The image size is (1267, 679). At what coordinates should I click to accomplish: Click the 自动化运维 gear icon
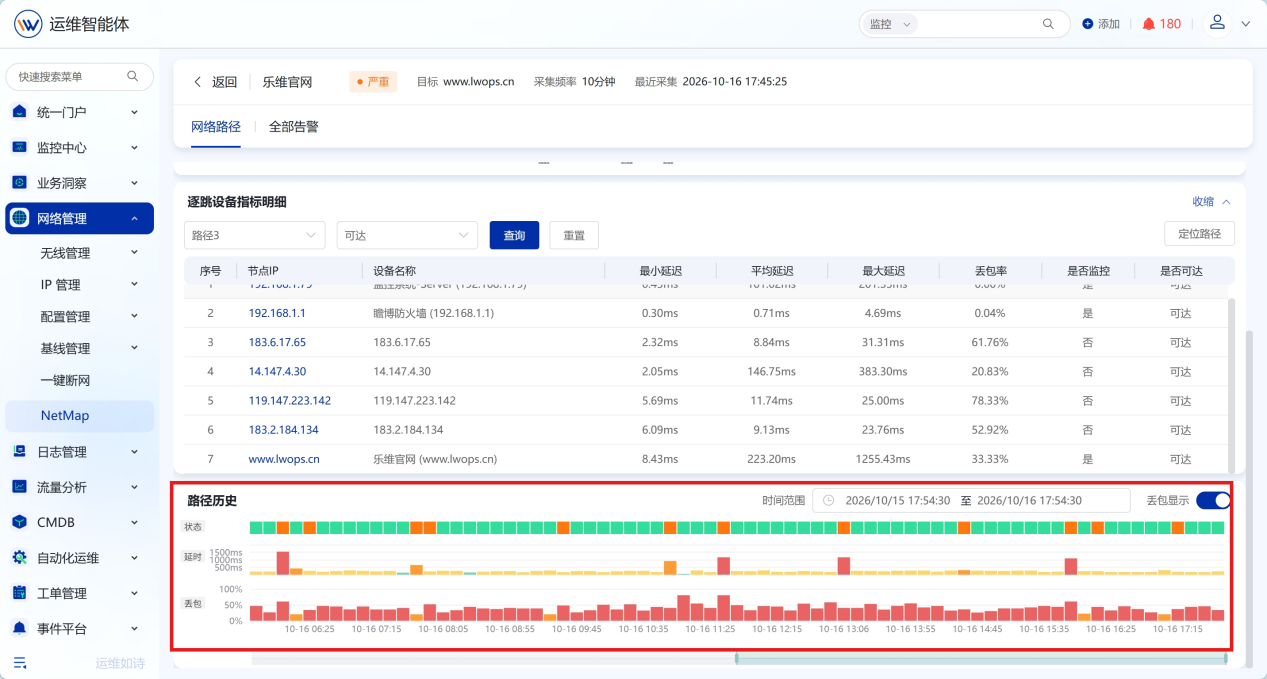19,558
